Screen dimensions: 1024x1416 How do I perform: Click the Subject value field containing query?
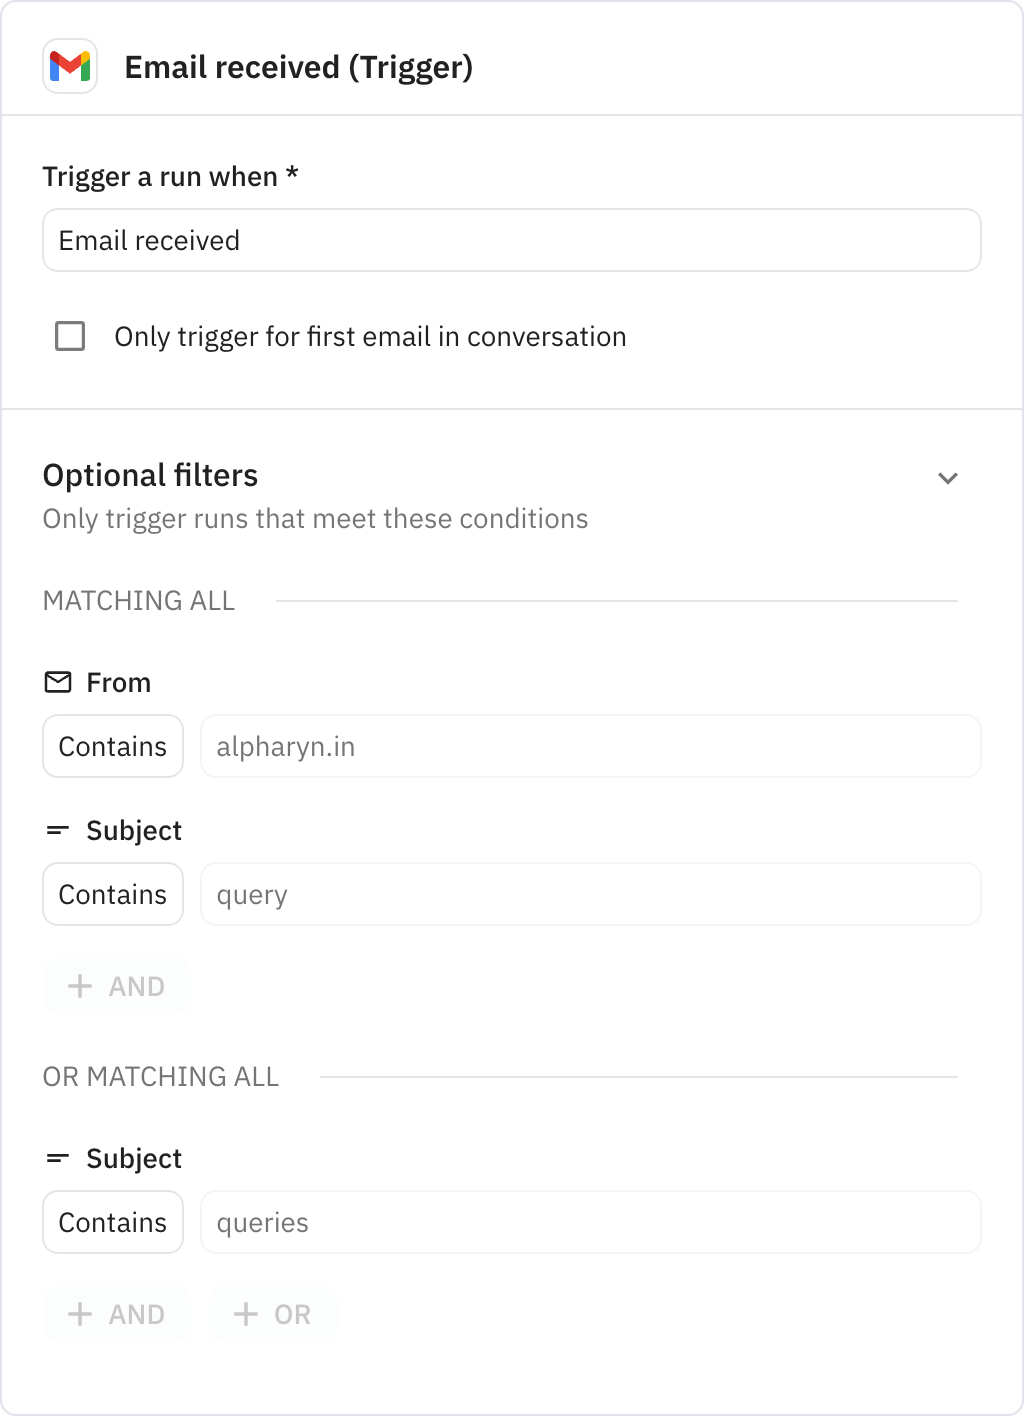pos(590,894)
